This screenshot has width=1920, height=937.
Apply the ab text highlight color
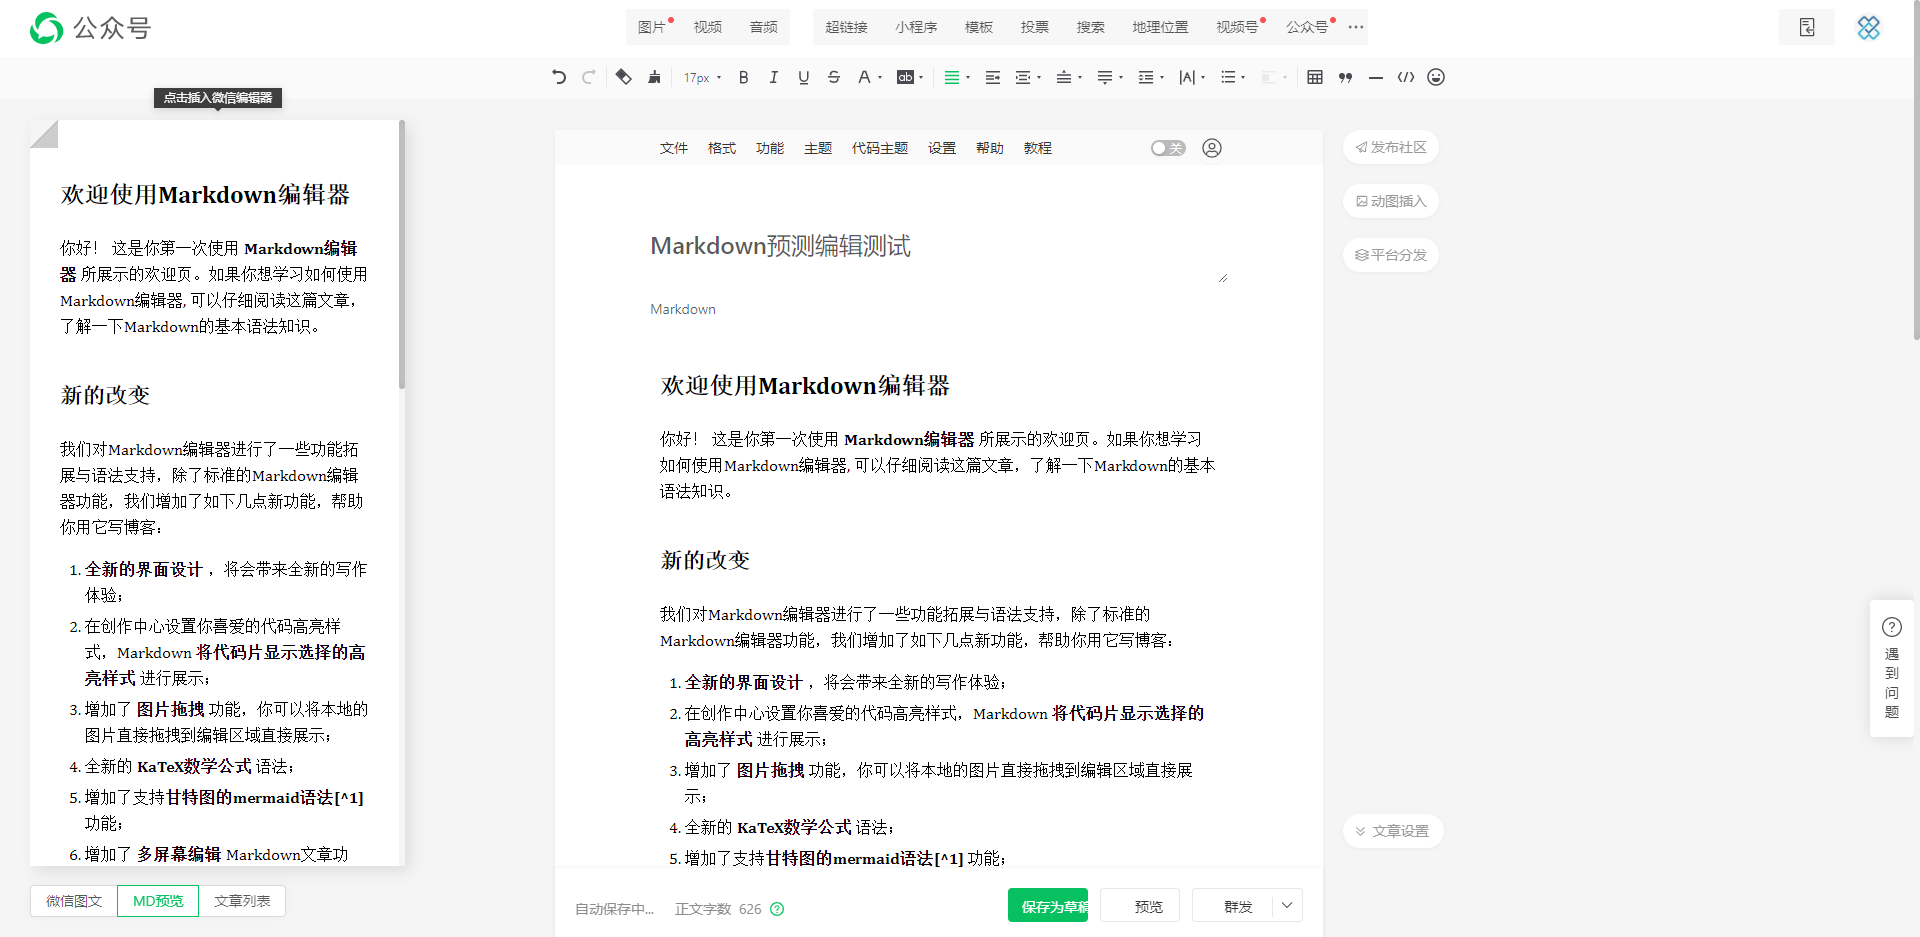[x=905, y=77]
